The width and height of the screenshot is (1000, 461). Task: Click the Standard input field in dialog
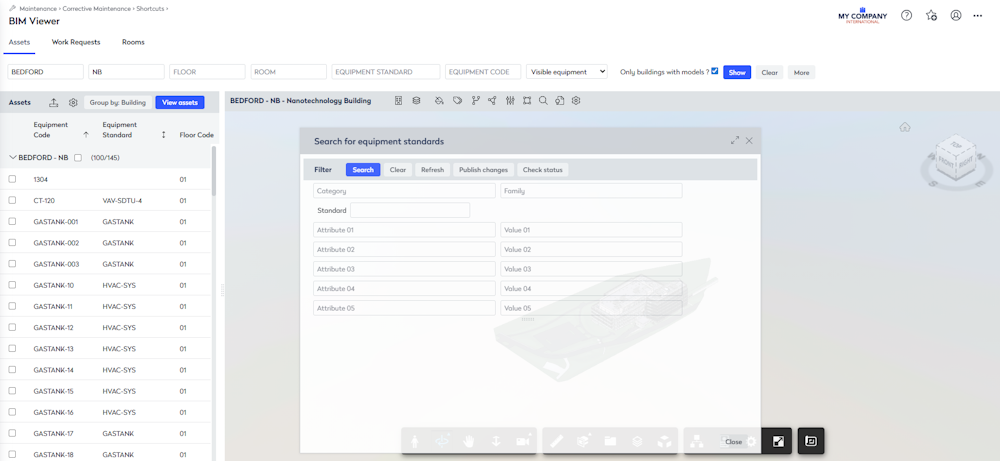coord(410,210)
